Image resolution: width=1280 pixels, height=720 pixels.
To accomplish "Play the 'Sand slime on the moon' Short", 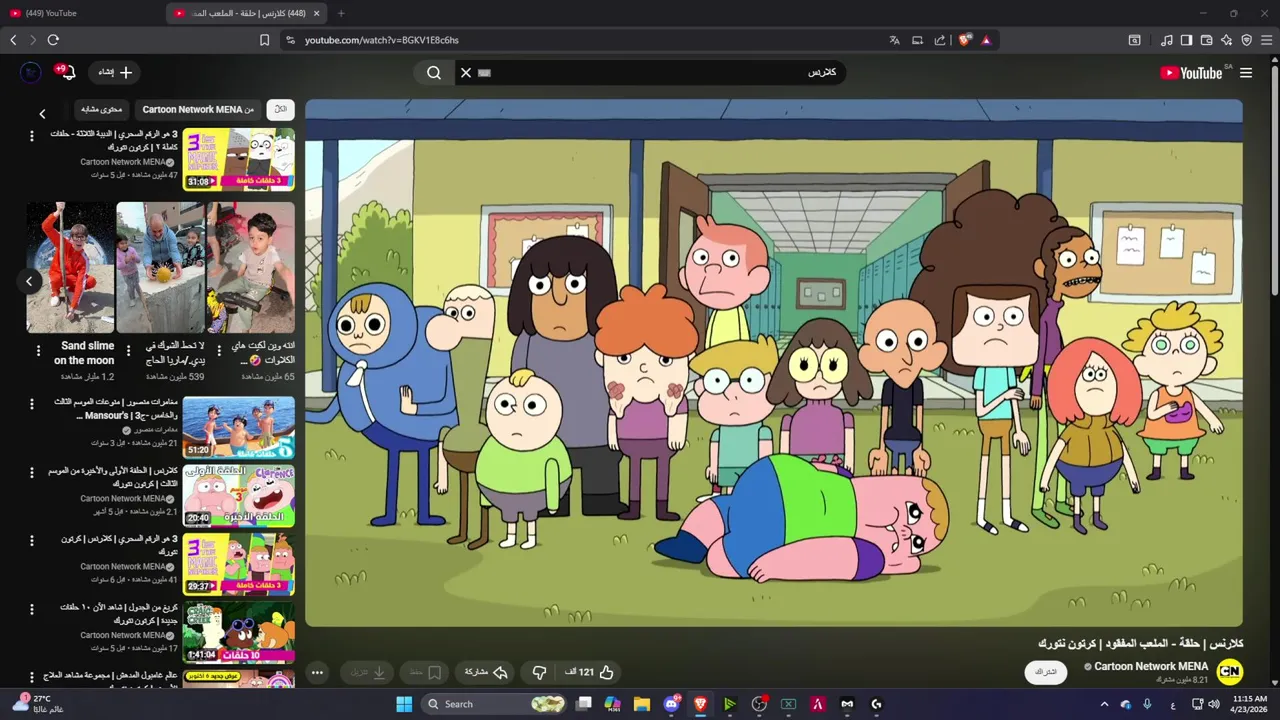I will [70, 267].
